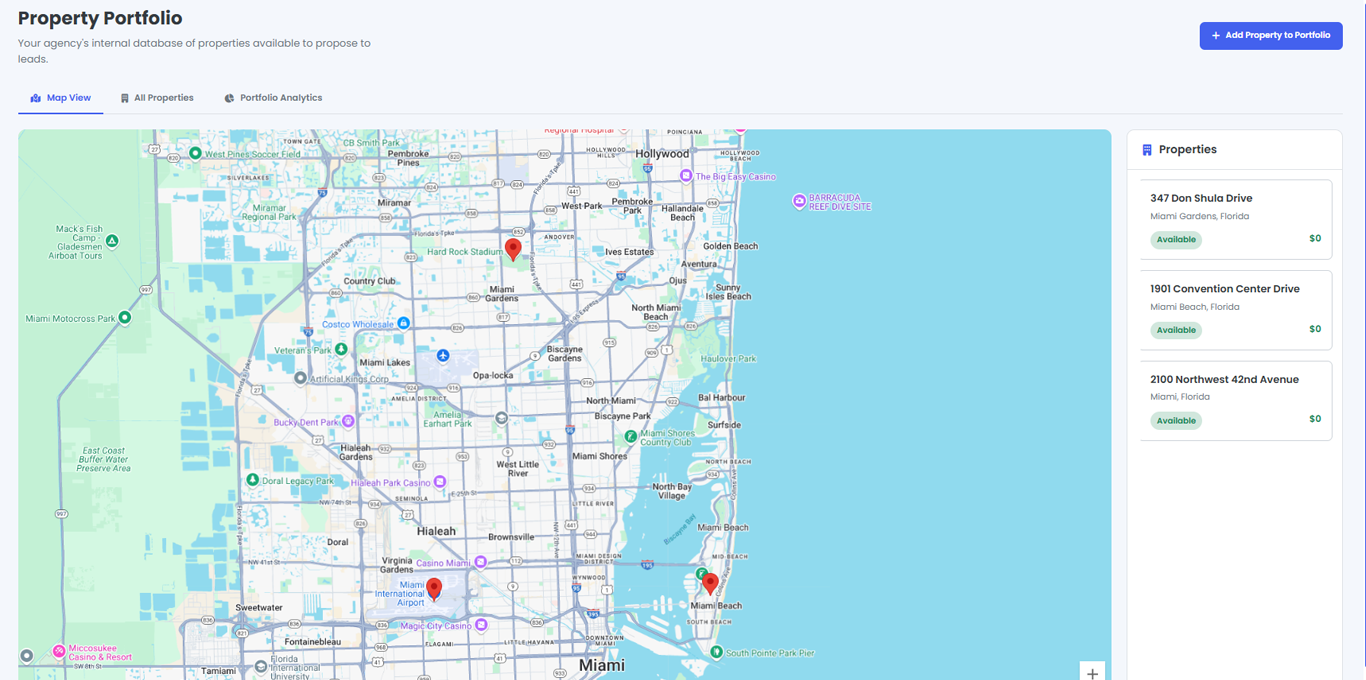Click Add Property to Portfolio button

pyautogui.click(x=1271, y=35)
